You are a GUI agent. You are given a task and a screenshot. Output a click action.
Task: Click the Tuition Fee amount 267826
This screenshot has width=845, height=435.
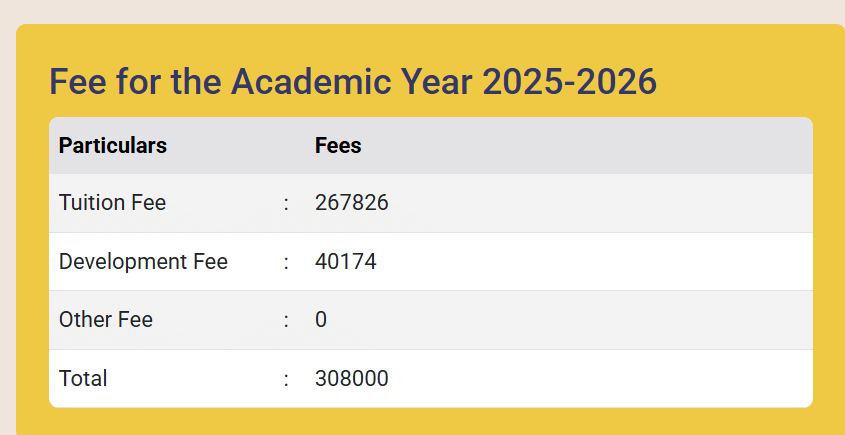tap(351, 203)
